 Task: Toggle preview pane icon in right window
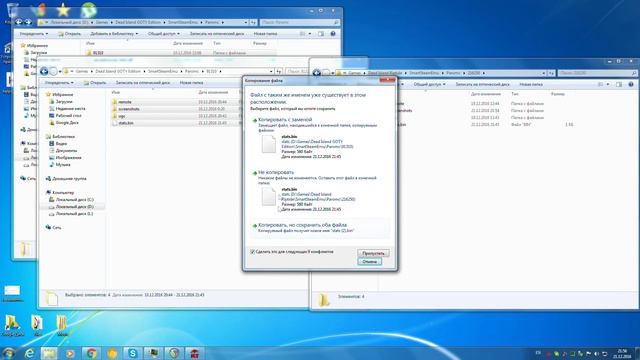click(619, 84)
